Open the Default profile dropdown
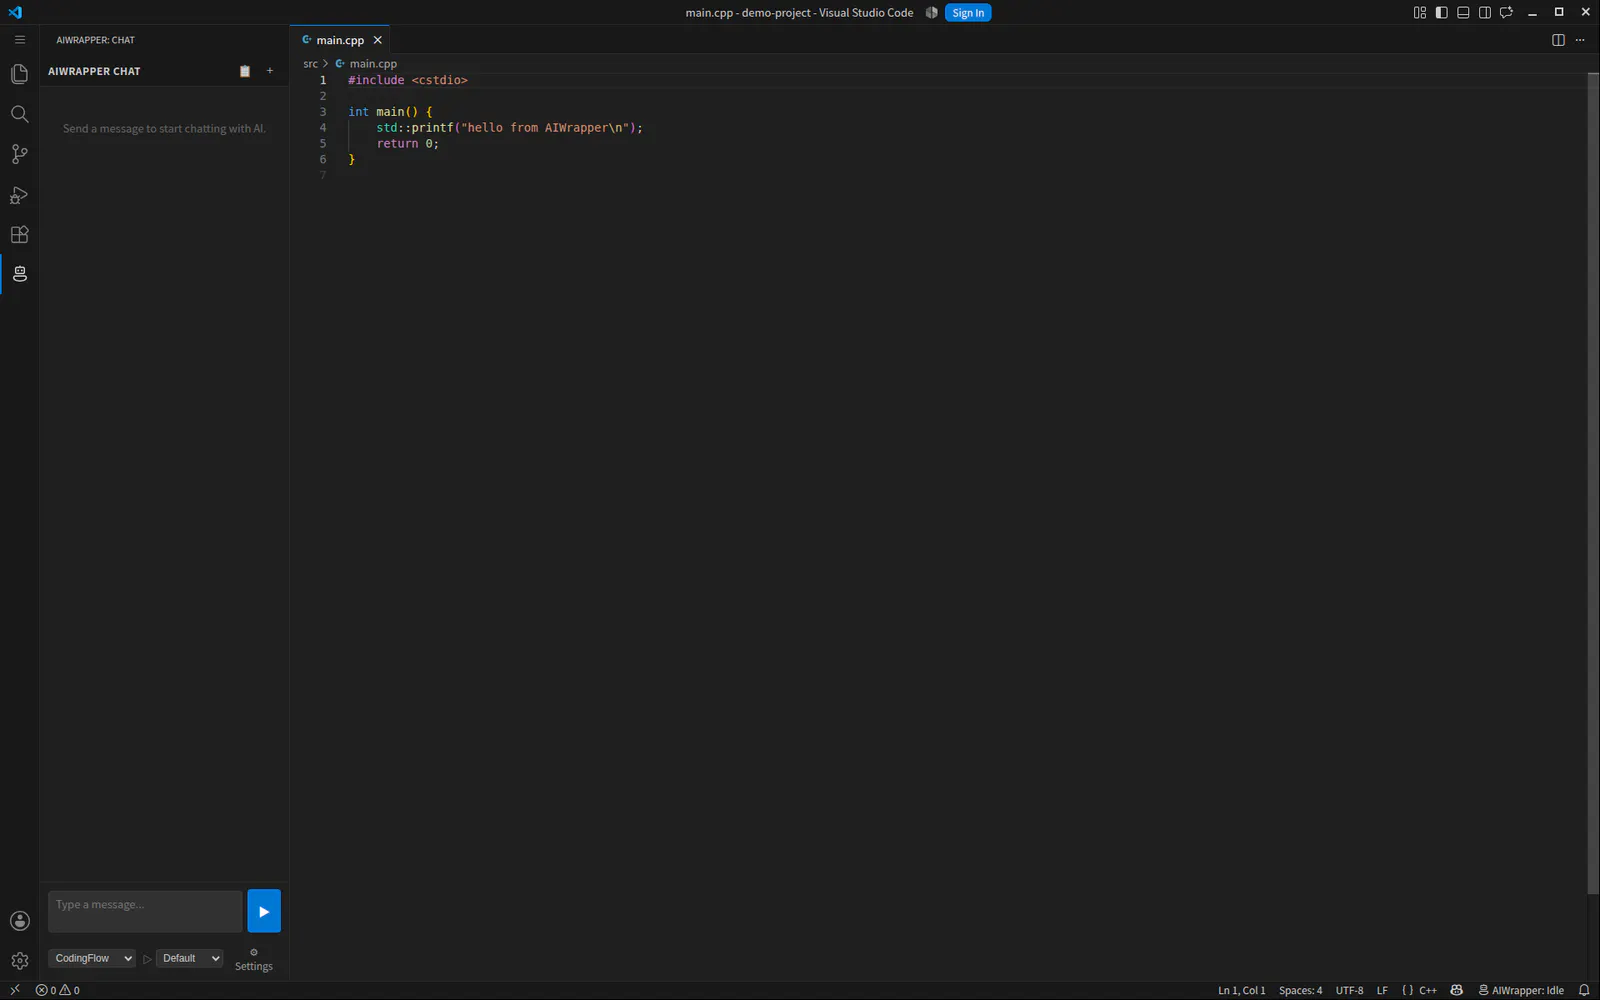Screen dimensions: 1600x1000 190,958
